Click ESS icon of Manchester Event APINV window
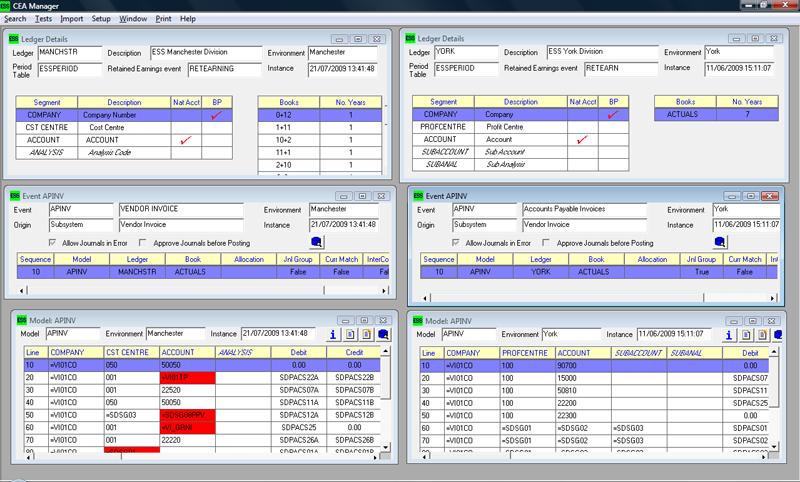This screenshot has width=800, height=482. [x=15, y=196]
